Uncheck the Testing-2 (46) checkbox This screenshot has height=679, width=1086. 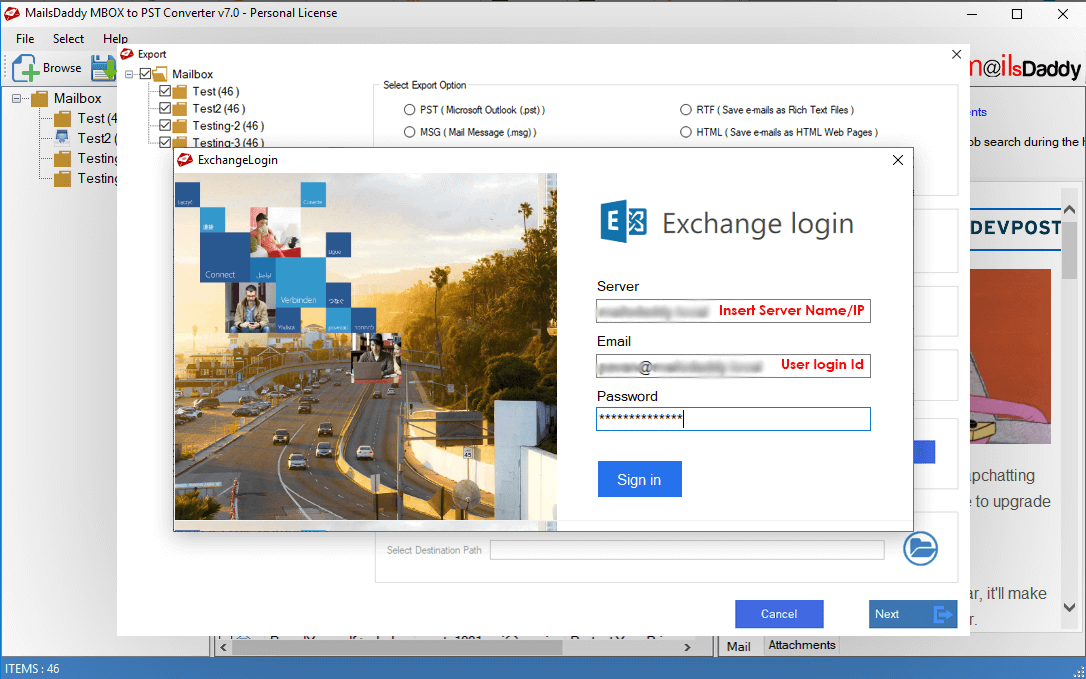point(165,125)
